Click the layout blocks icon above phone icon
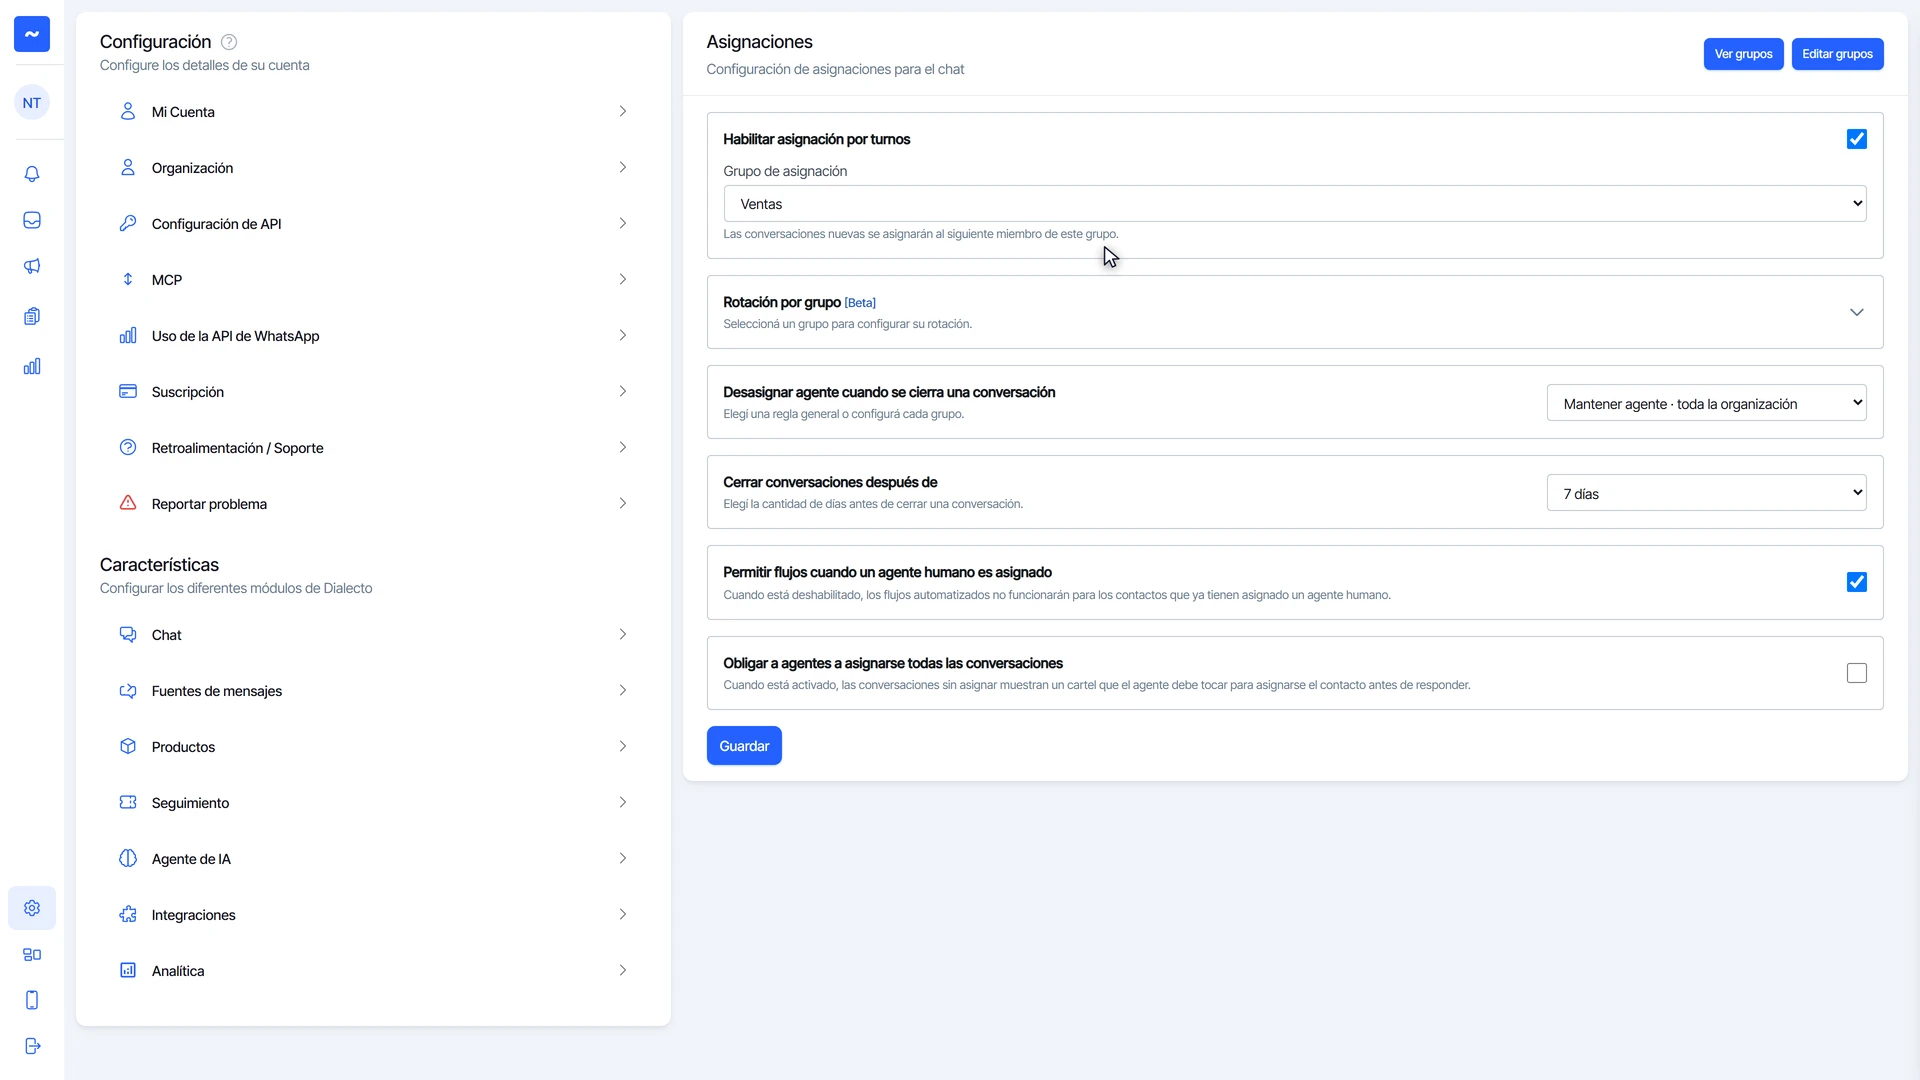 32,954
